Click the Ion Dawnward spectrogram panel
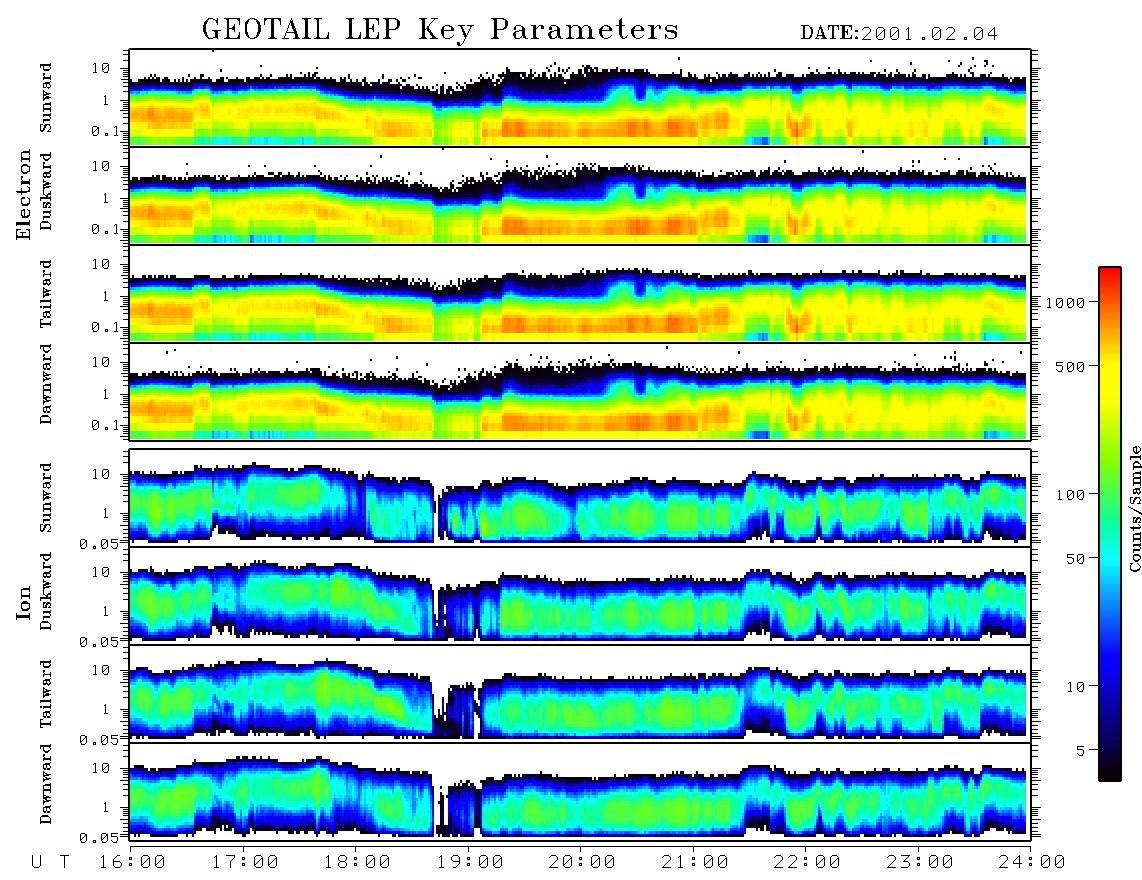 pyautogui.click(x=580, y=792)
